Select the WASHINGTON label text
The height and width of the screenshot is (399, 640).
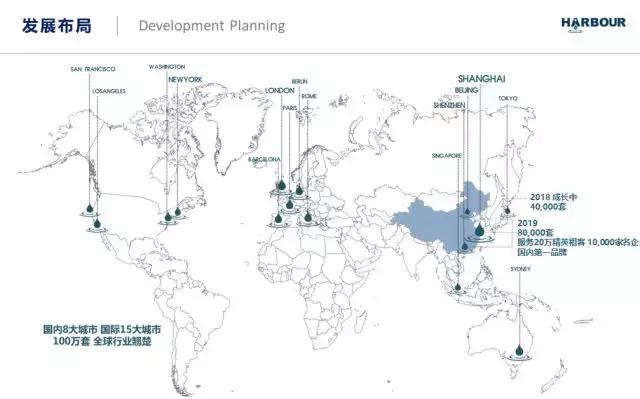[167, 66]
